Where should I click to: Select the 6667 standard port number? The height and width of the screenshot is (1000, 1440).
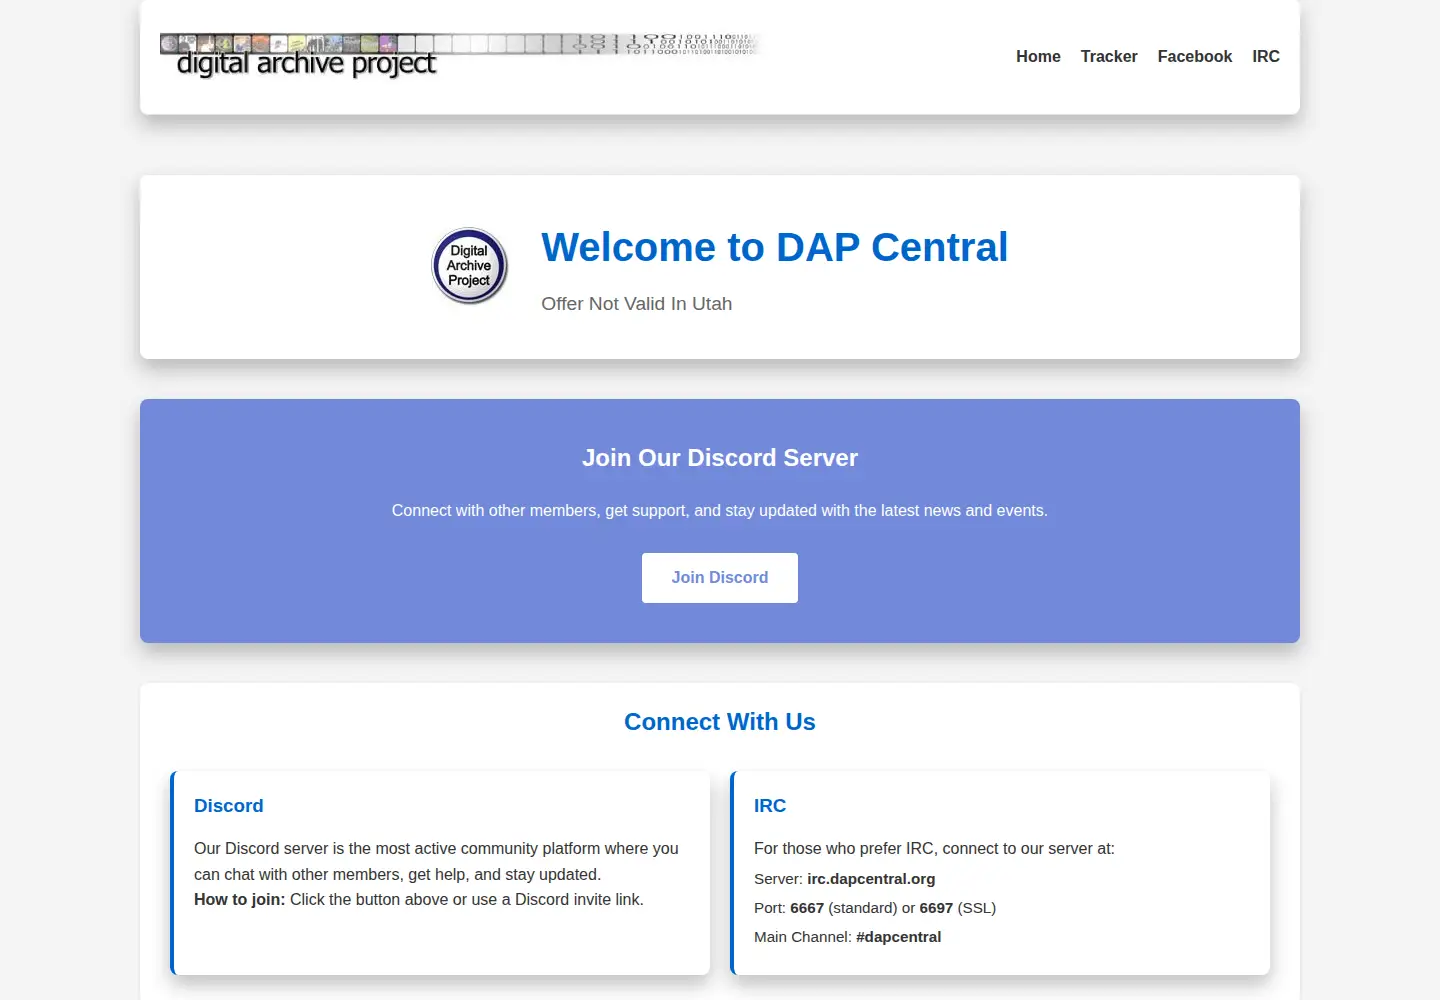click(807, 908)
